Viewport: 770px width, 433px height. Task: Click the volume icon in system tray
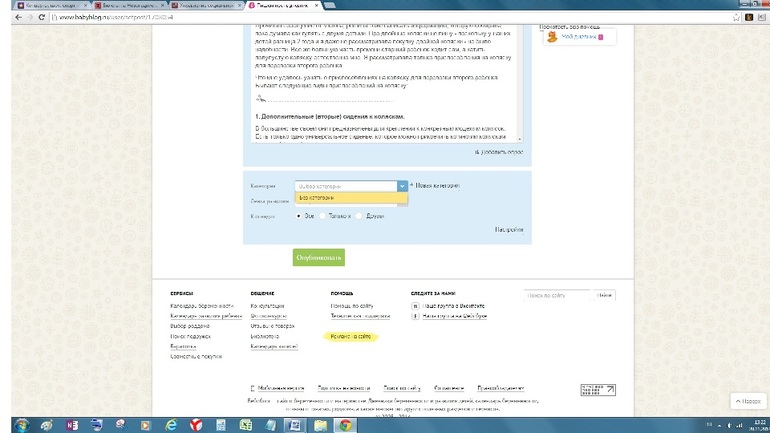coord(729,425)
